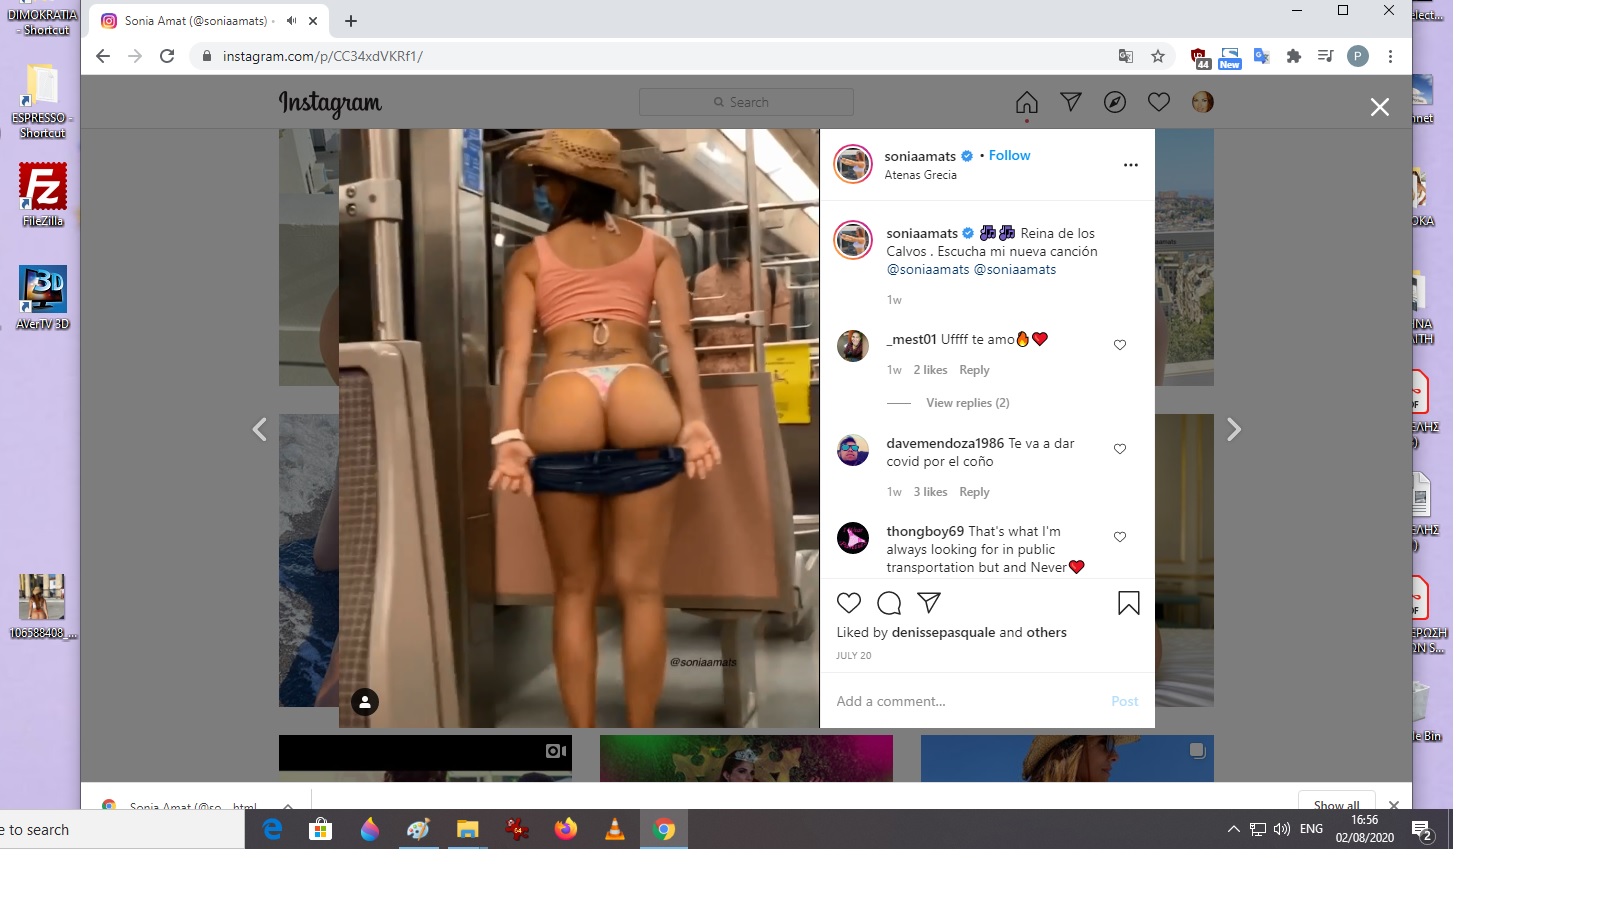Like the comment by _mest01
This screenshot has width=1600, height=900.
pos(1120,345)
